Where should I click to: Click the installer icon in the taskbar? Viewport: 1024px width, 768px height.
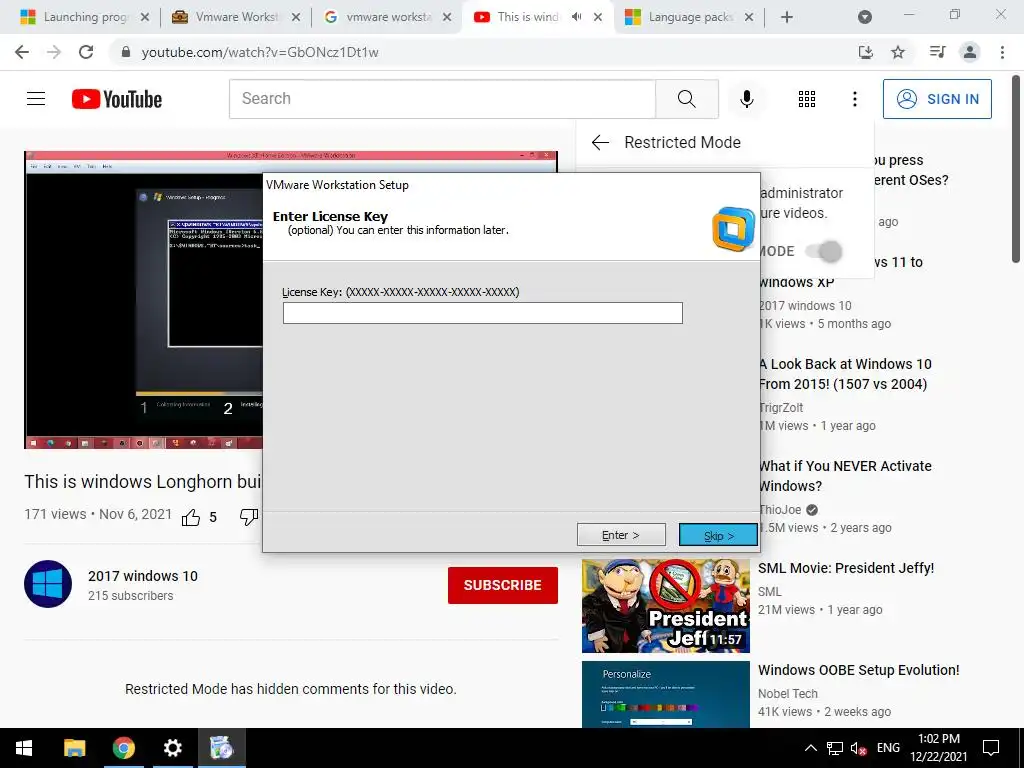click(221, 748)
